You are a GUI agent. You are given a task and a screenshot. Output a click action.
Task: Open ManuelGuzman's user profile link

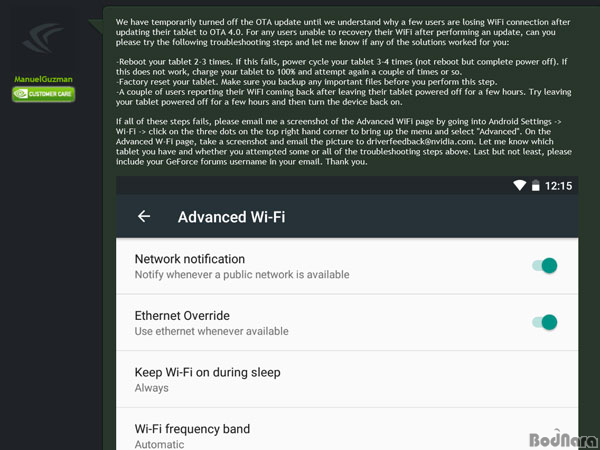click(x=43, y=79)
